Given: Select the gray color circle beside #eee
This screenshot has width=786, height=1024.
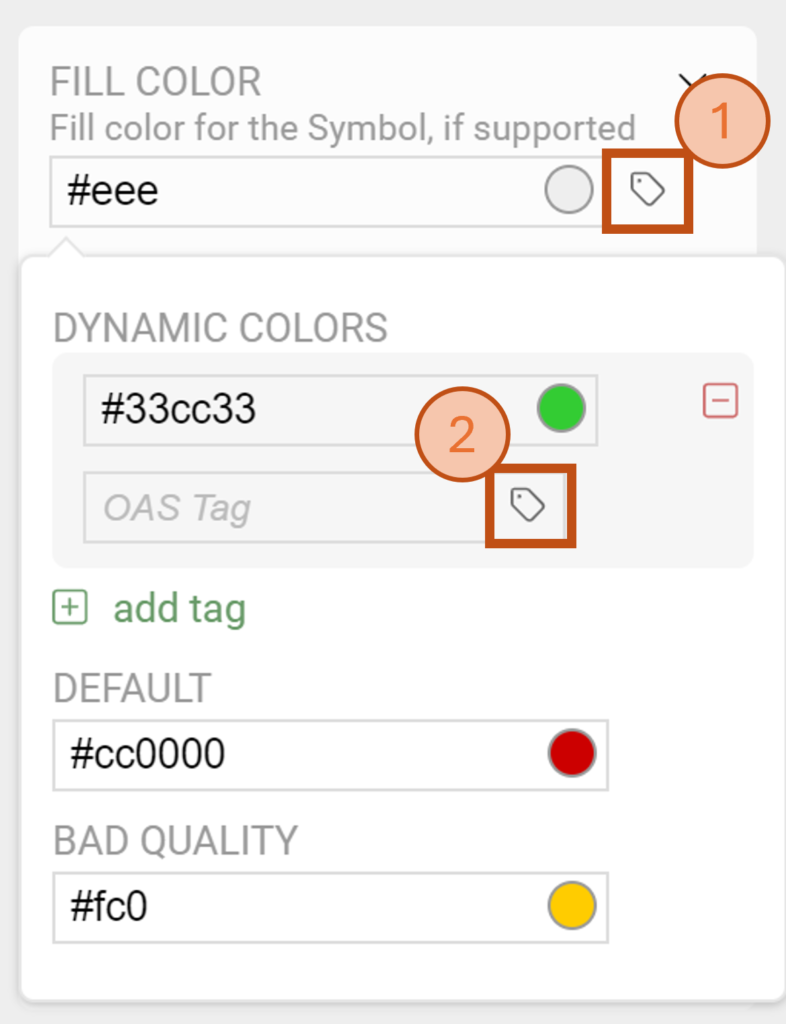Looking at the screenshot, I should (x=569, y=189).
